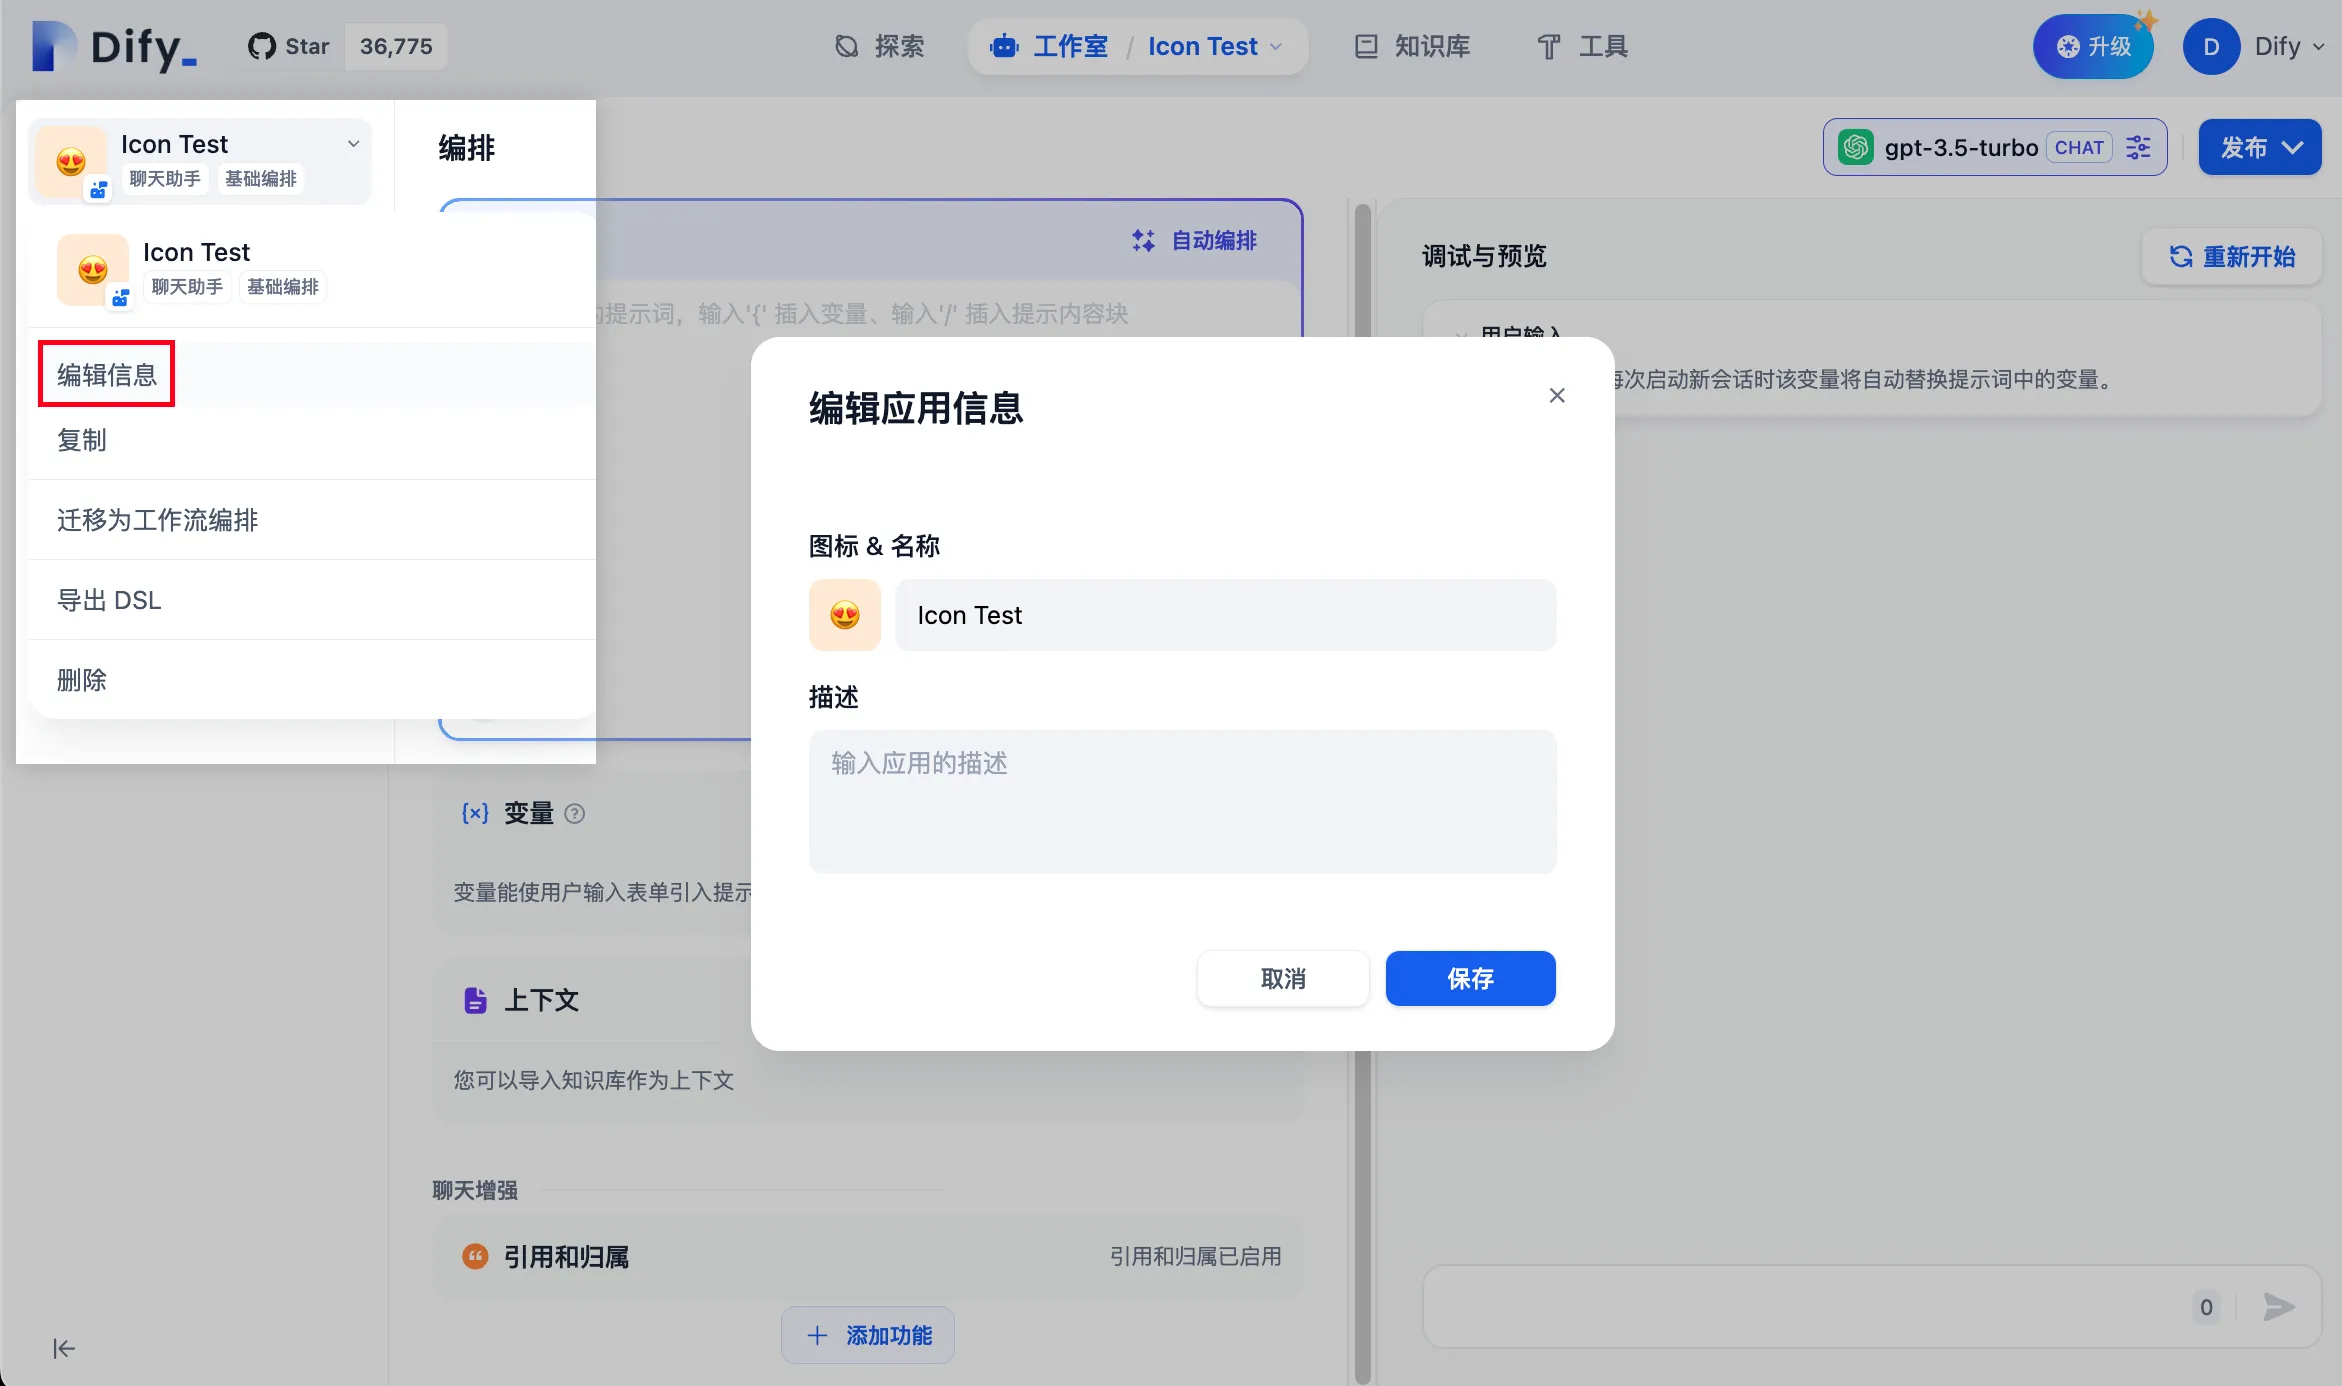Choose 导出 DSL menu entry

109,600
